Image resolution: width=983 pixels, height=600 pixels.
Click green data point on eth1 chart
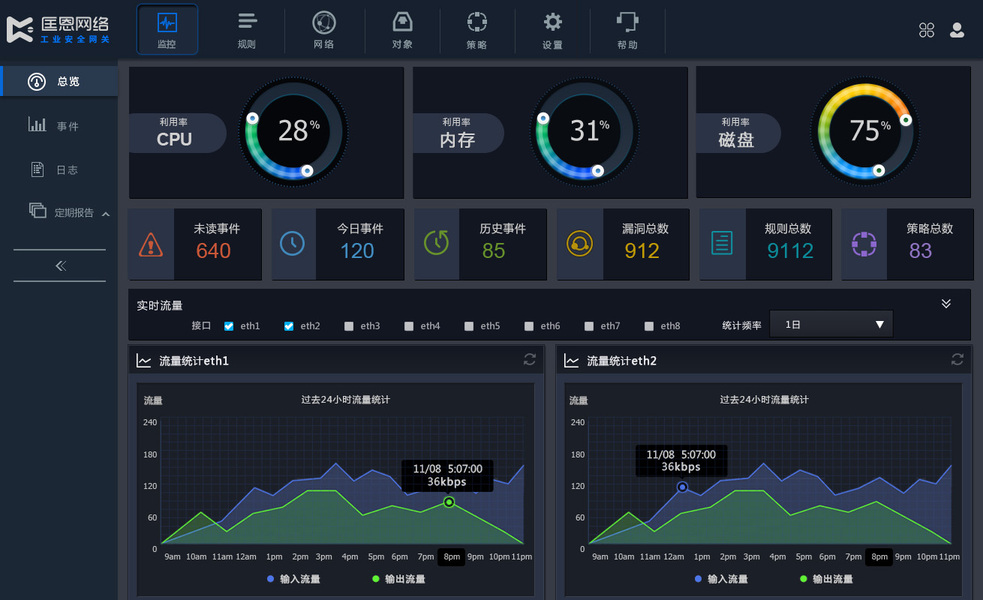point(449,502)
